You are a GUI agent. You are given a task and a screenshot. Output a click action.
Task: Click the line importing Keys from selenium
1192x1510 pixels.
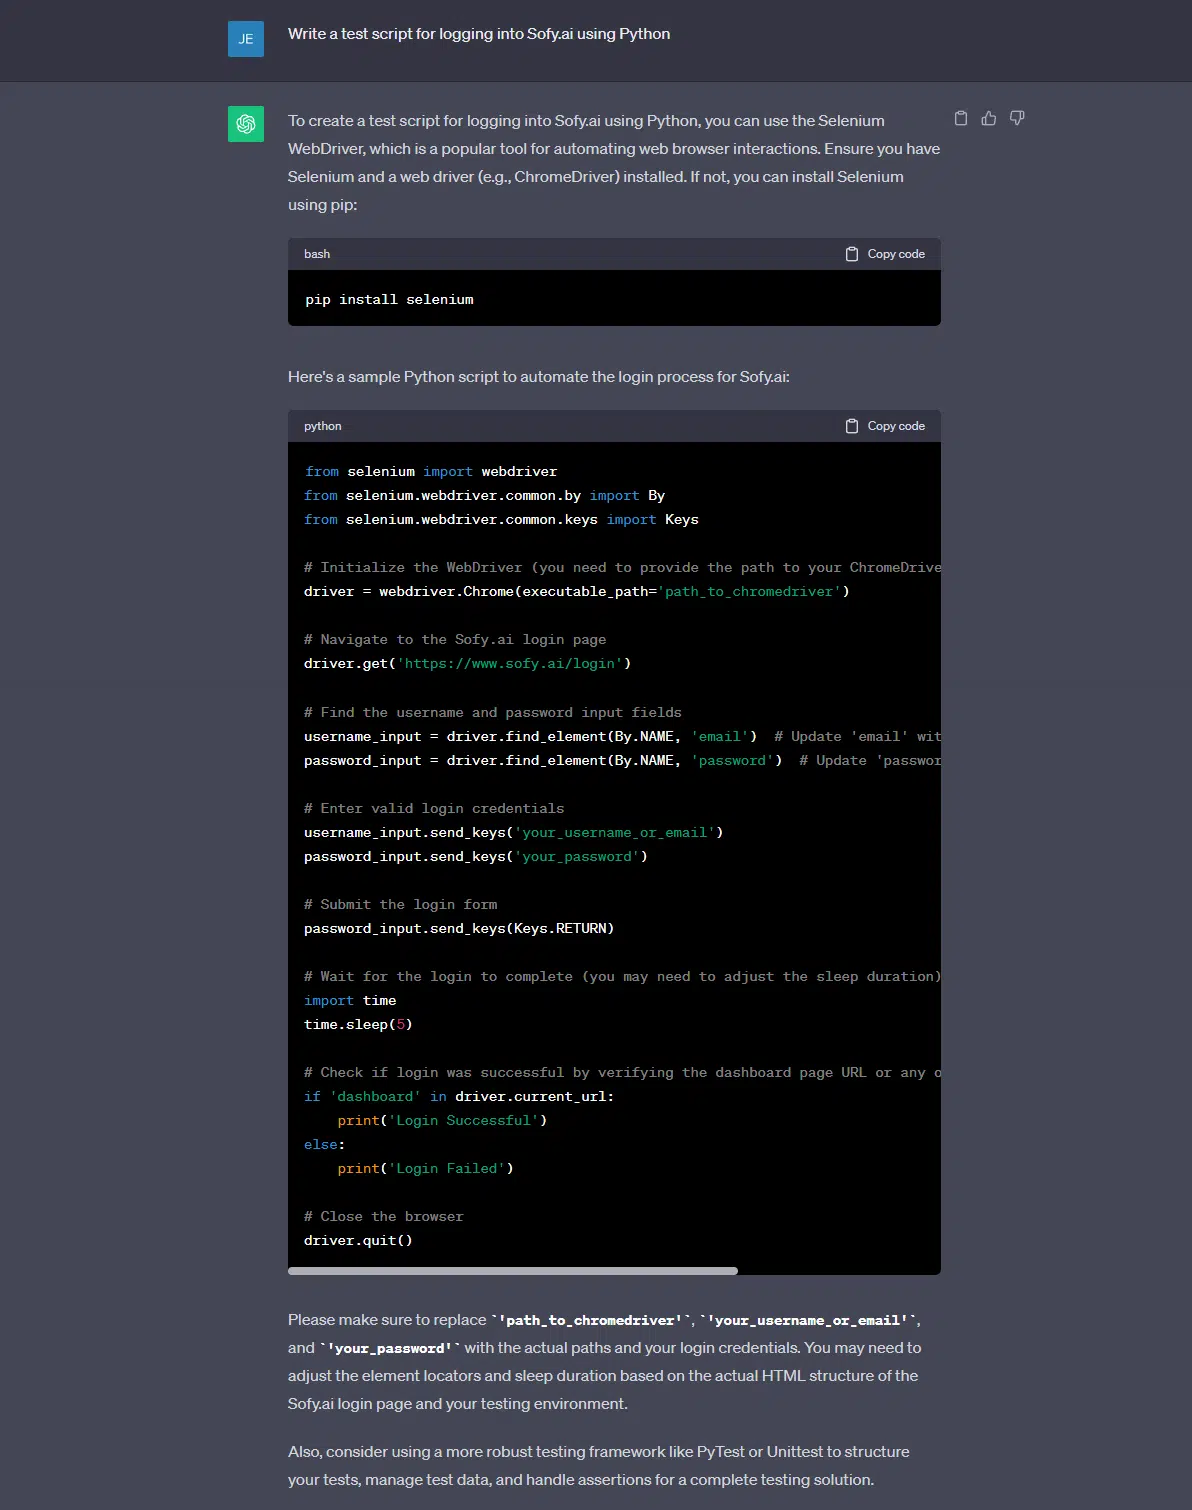coord(501,520)
